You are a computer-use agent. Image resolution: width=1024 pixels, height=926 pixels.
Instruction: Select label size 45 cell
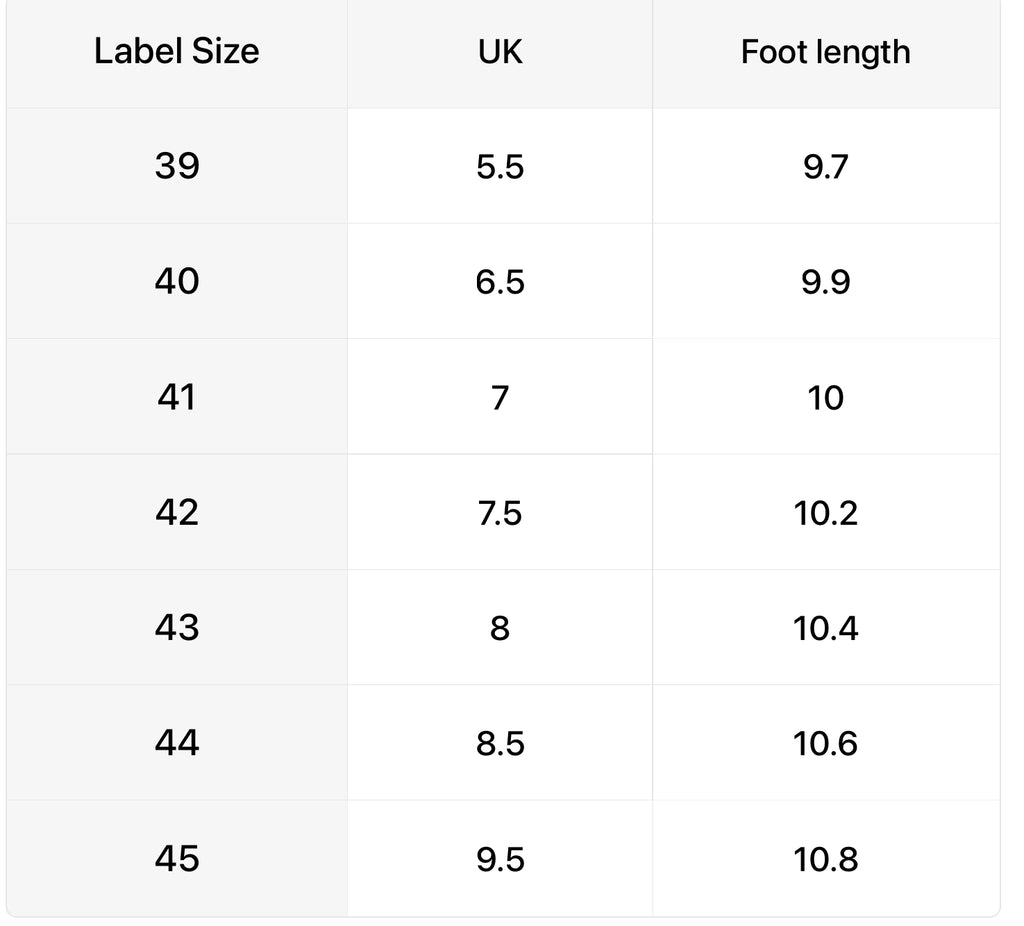(x=177, y=858)
